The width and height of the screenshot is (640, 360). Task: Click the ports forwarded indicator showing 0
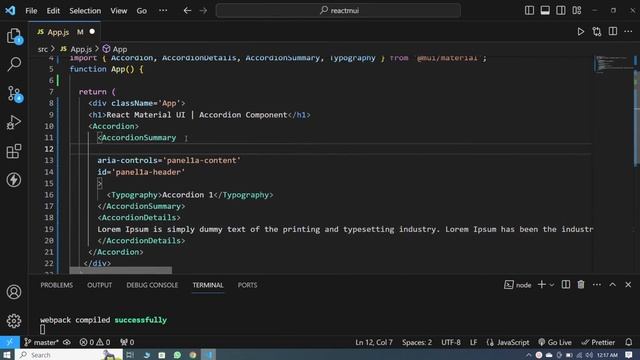127,342
